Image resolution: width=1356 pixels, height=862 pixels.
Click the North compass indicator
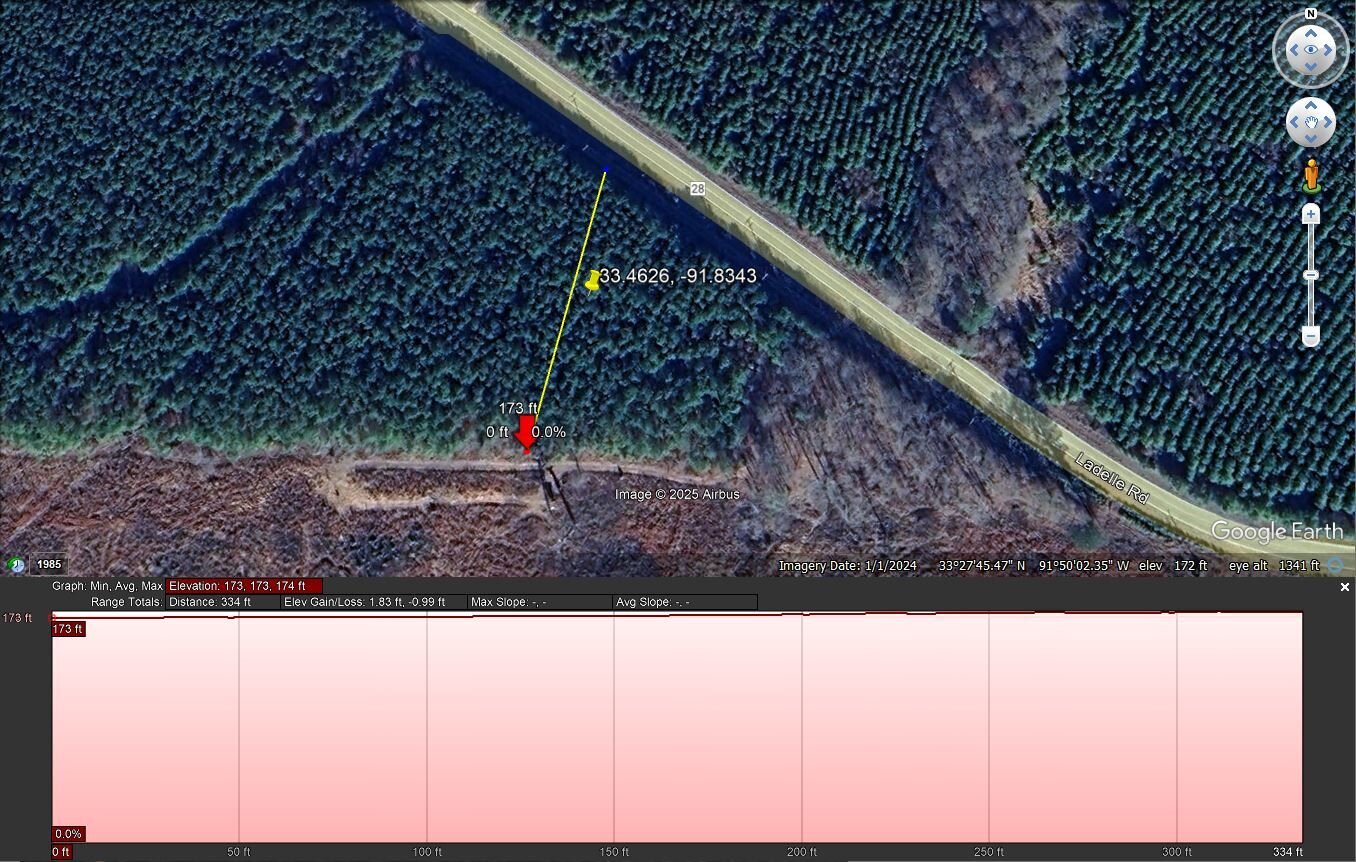(x=1310, y=14)
